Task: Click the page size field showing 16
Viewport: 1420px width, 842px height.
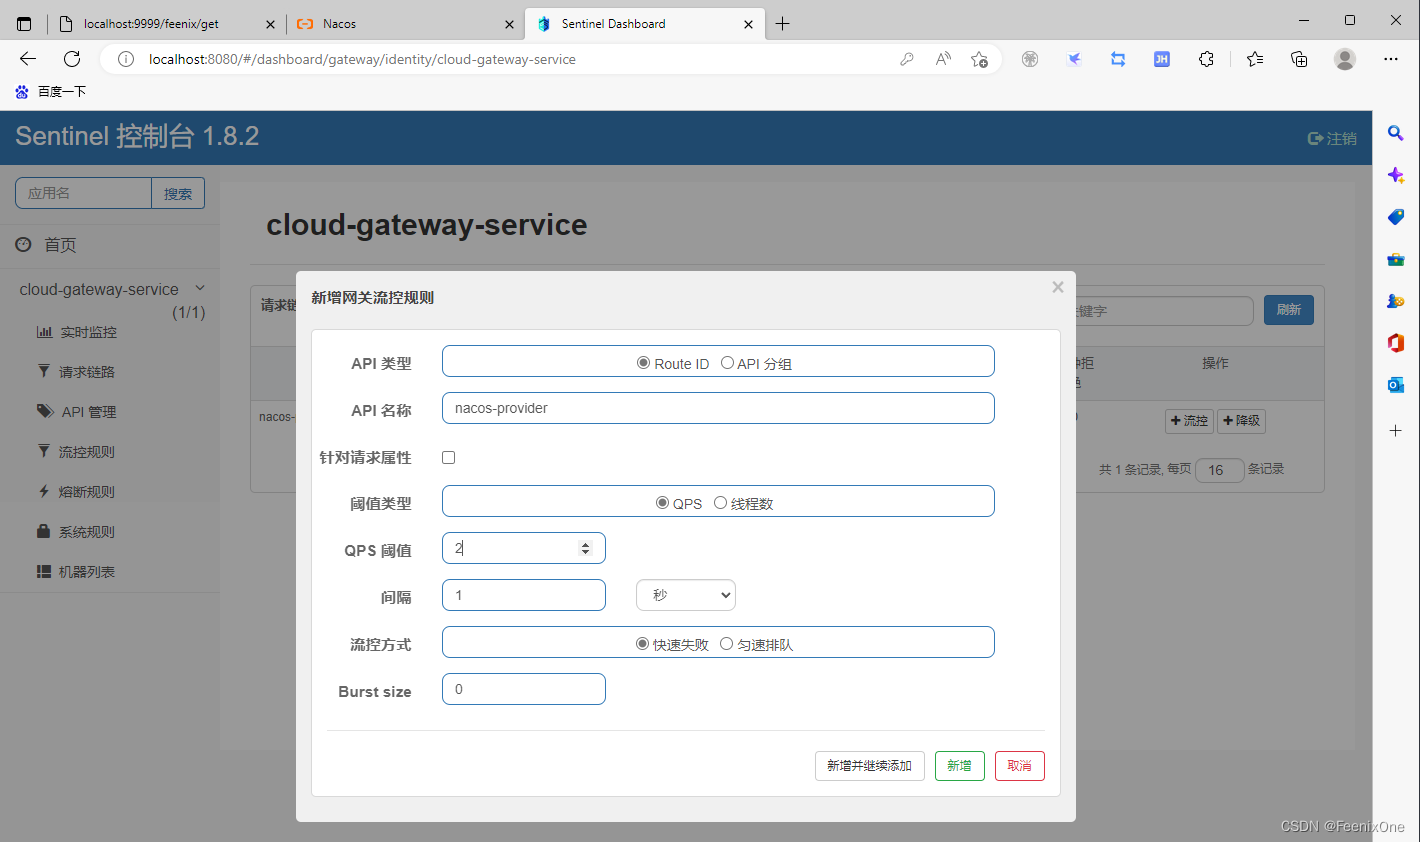Action: tap(1219, 470)
